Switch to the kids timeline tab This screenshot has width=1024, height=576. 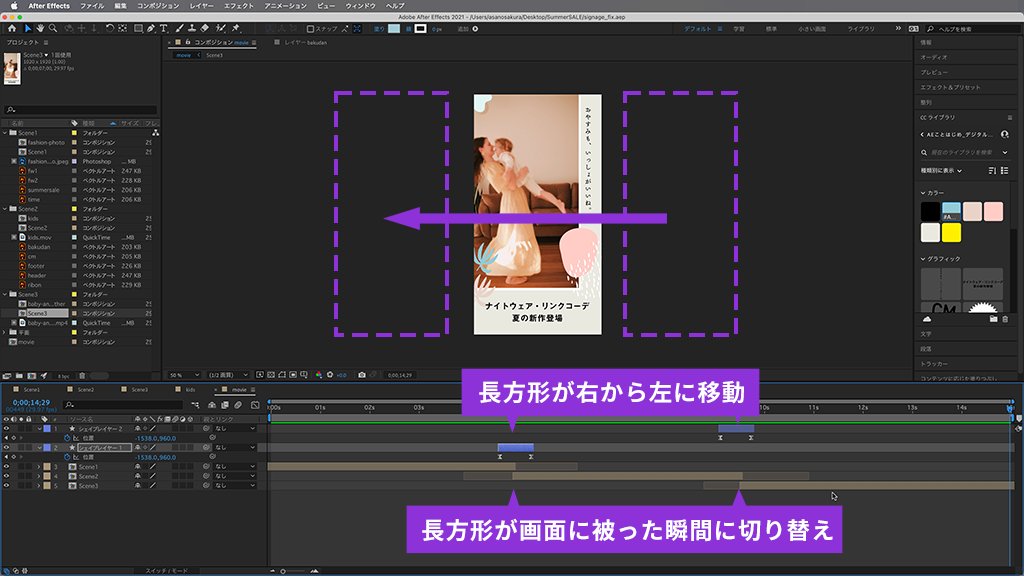pyautogui.click(x=190, y=390)
